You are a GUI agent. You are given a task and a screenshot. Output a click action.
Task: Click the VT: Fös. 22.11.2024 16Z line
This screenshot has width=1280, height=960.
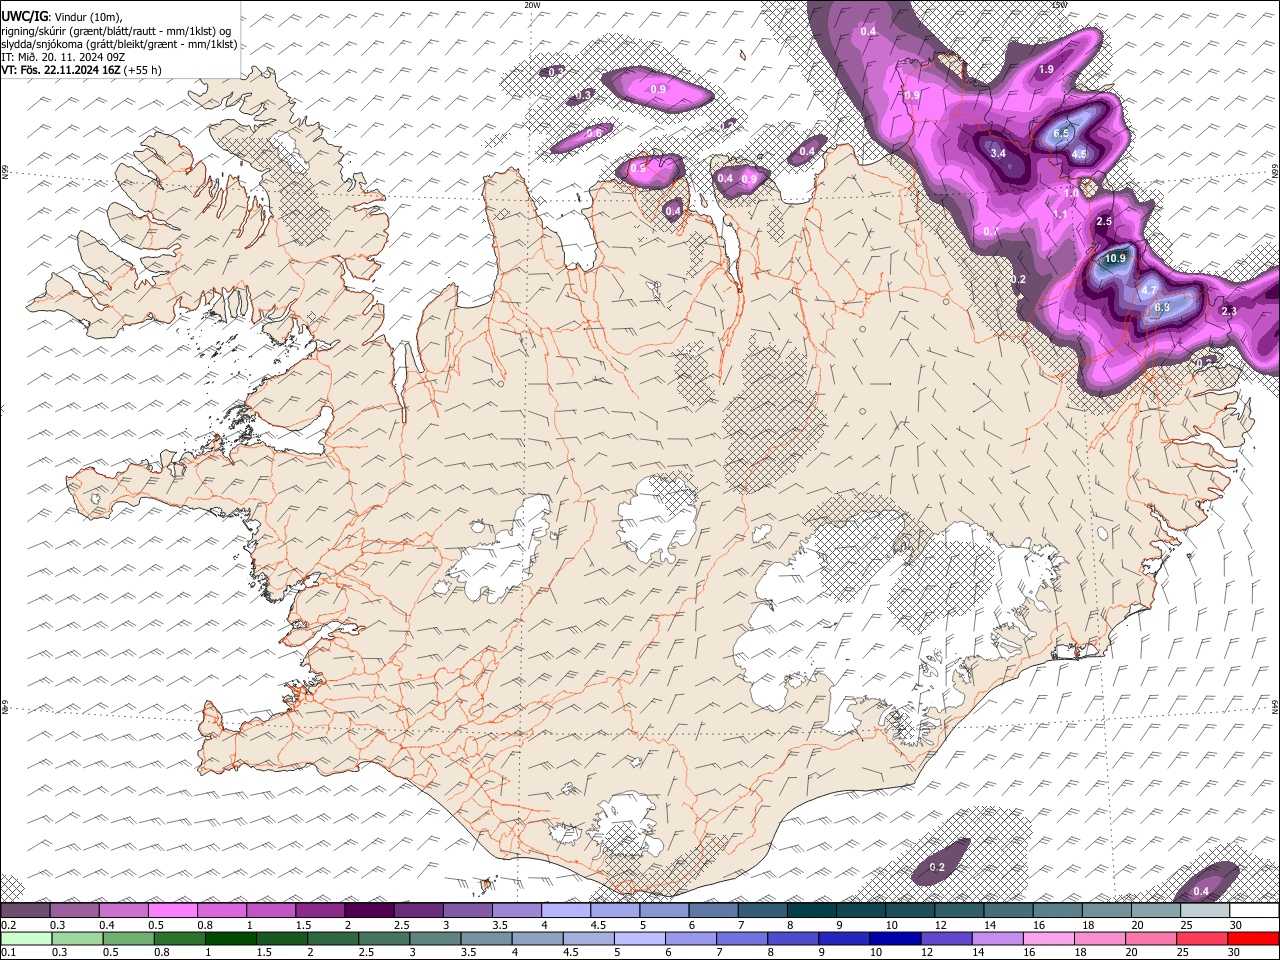(81, 70)
